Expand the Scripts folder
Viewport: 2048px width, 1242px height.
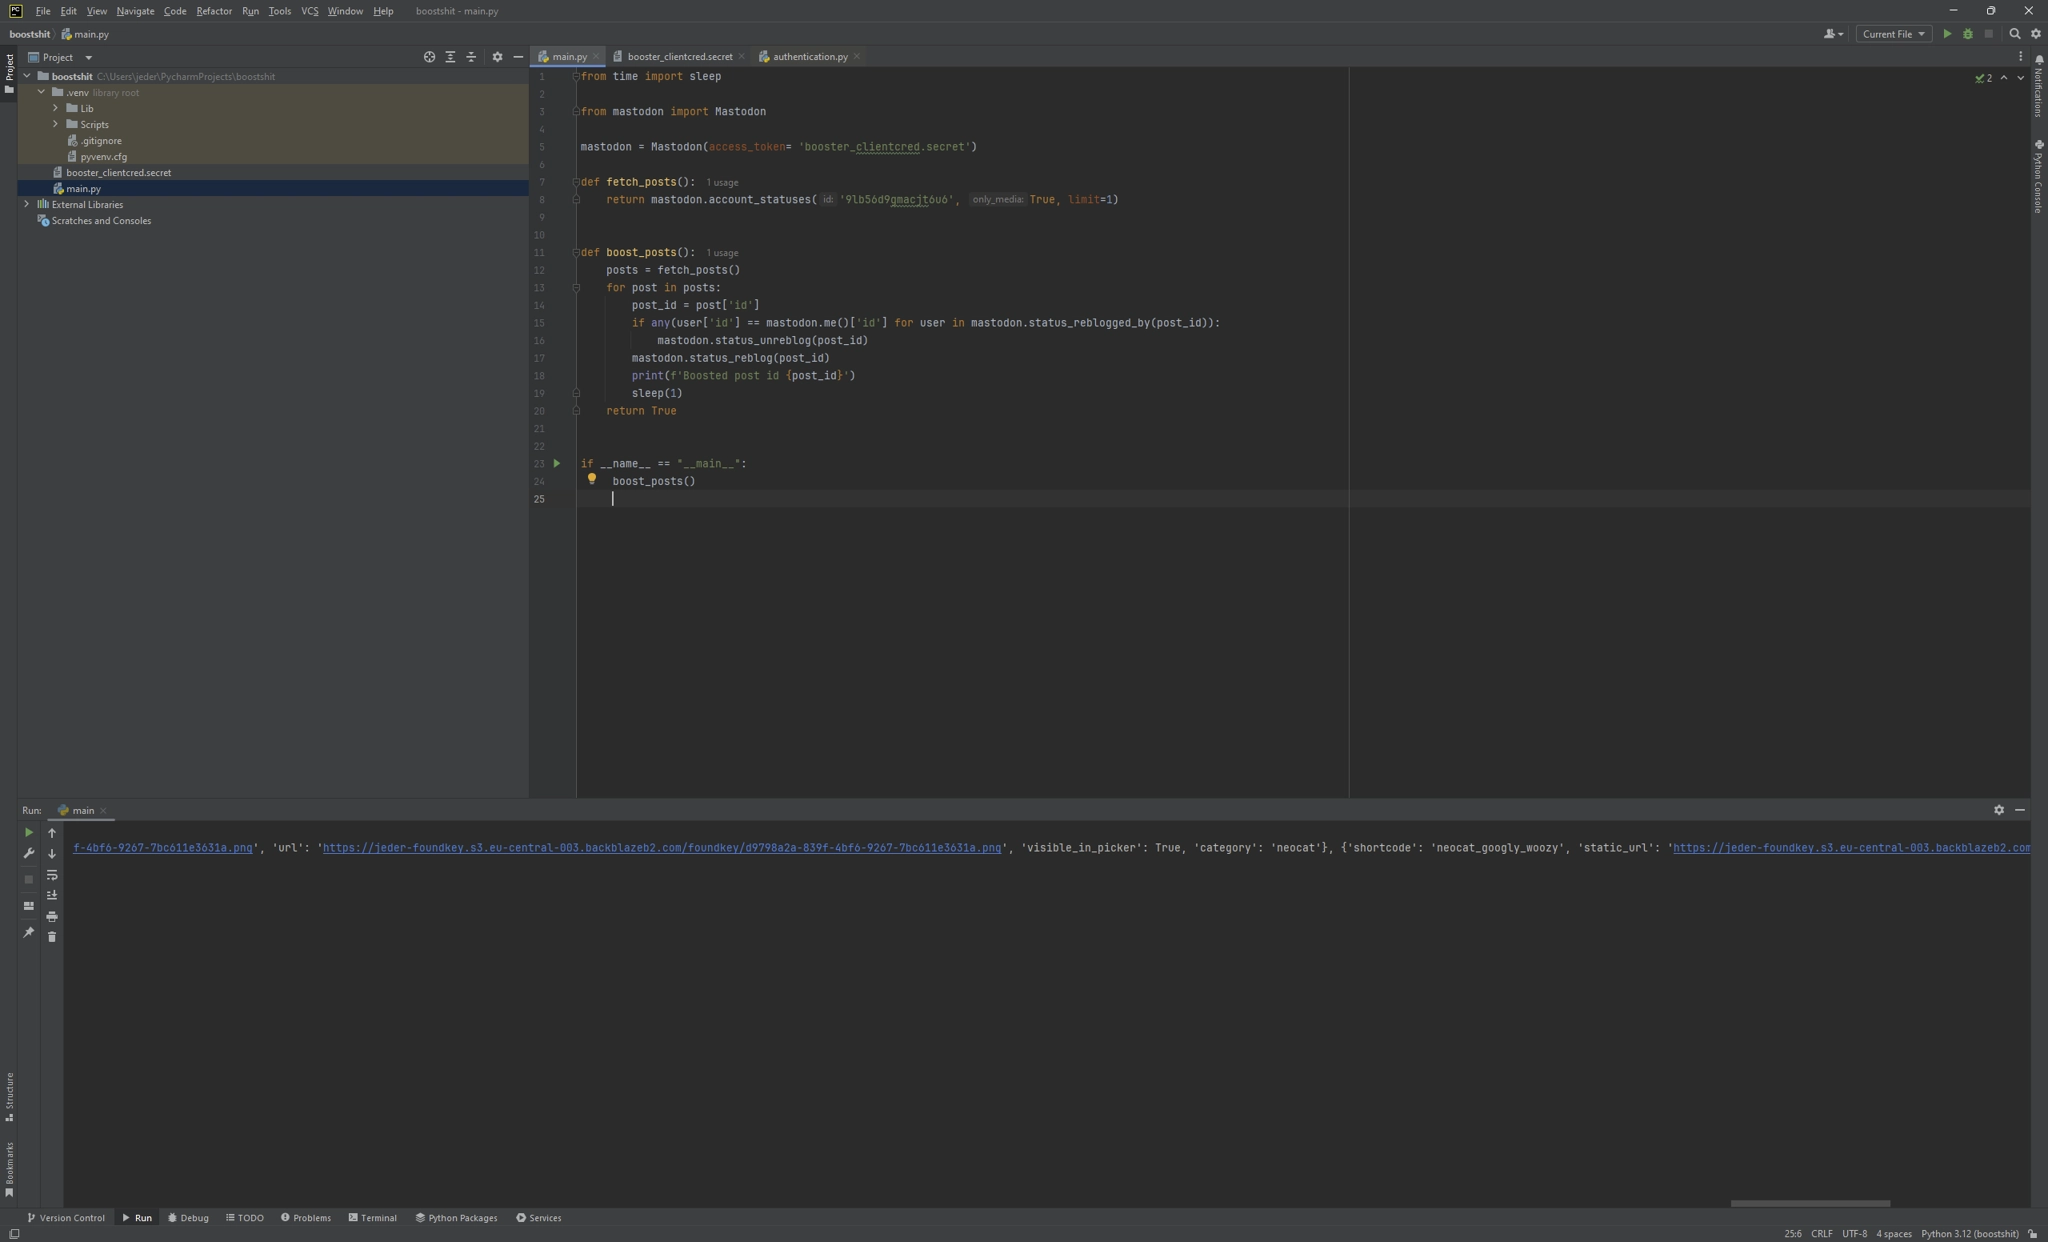pyautogui.click(x=56, y=124)
